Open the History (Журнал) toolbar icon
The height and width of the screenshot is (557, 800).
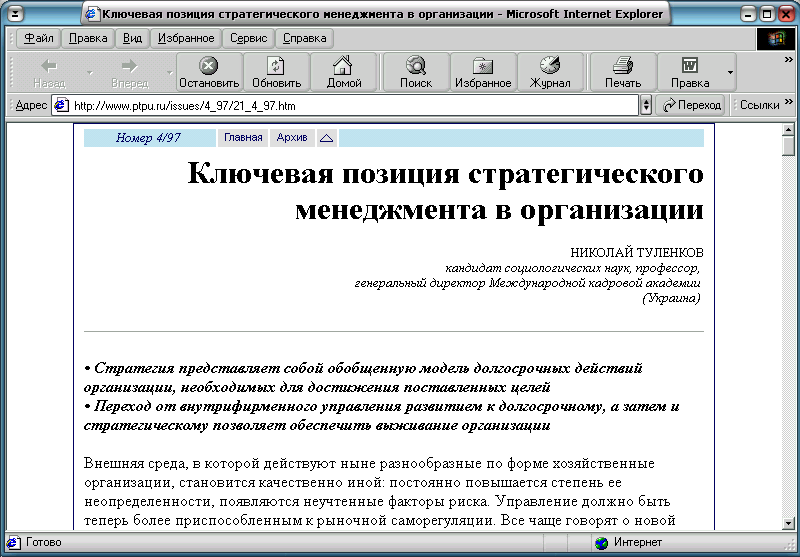550,72
